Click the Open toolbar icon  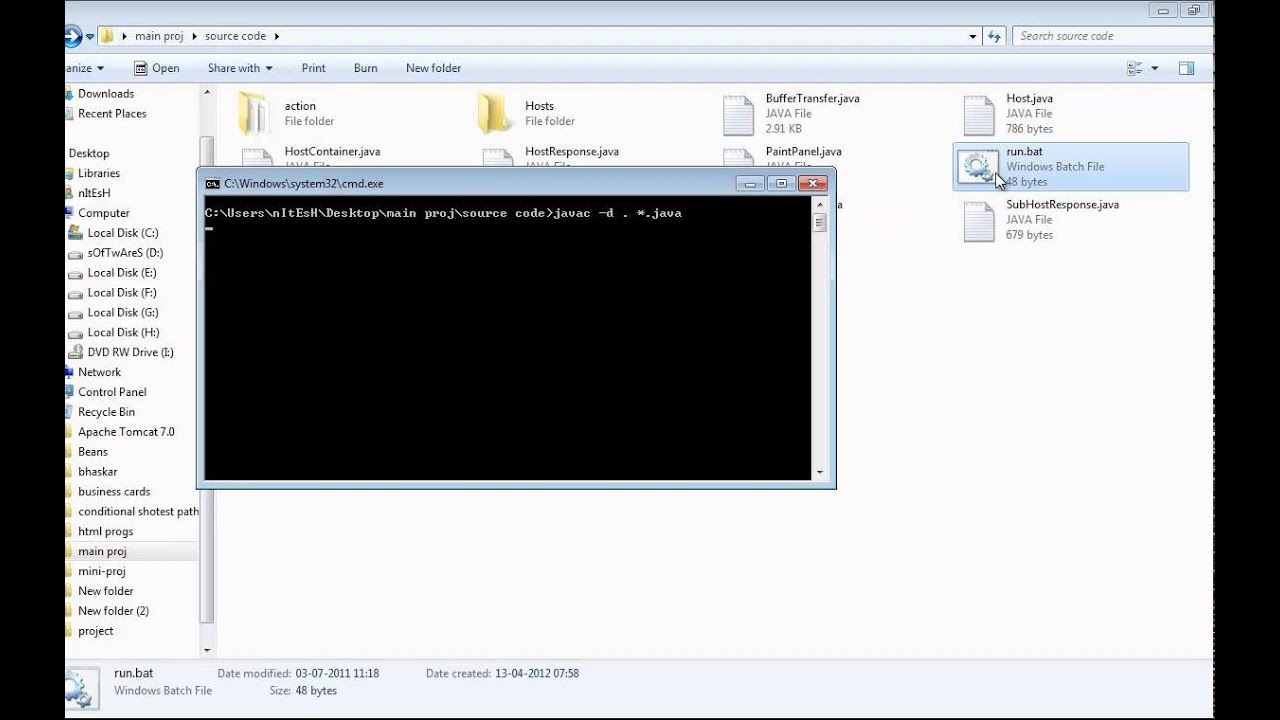[141, 68]
